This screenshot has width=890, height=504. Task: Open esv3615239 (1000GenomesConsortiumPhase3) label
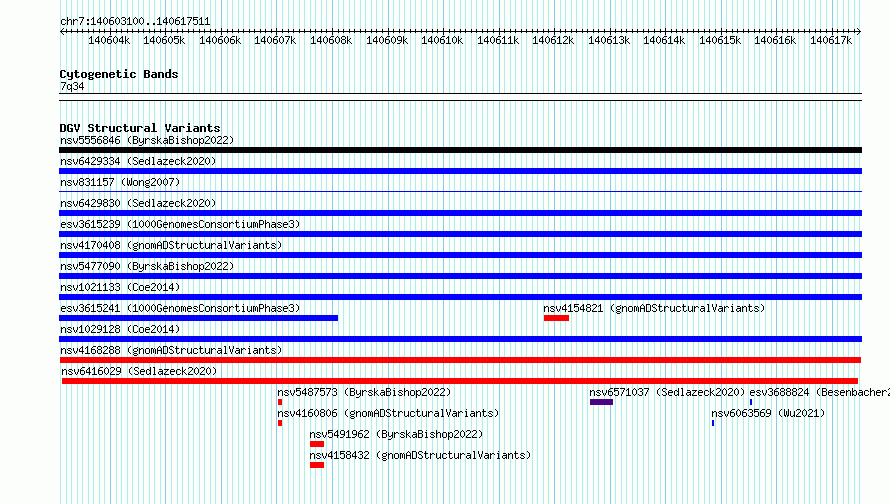tap(180, 224)
